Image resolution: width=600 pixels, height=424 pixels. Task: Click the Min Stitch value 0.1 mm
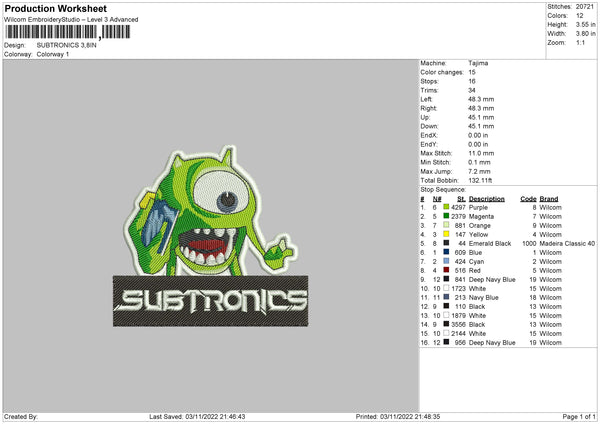pyautogui.click(x=479, y=162)
